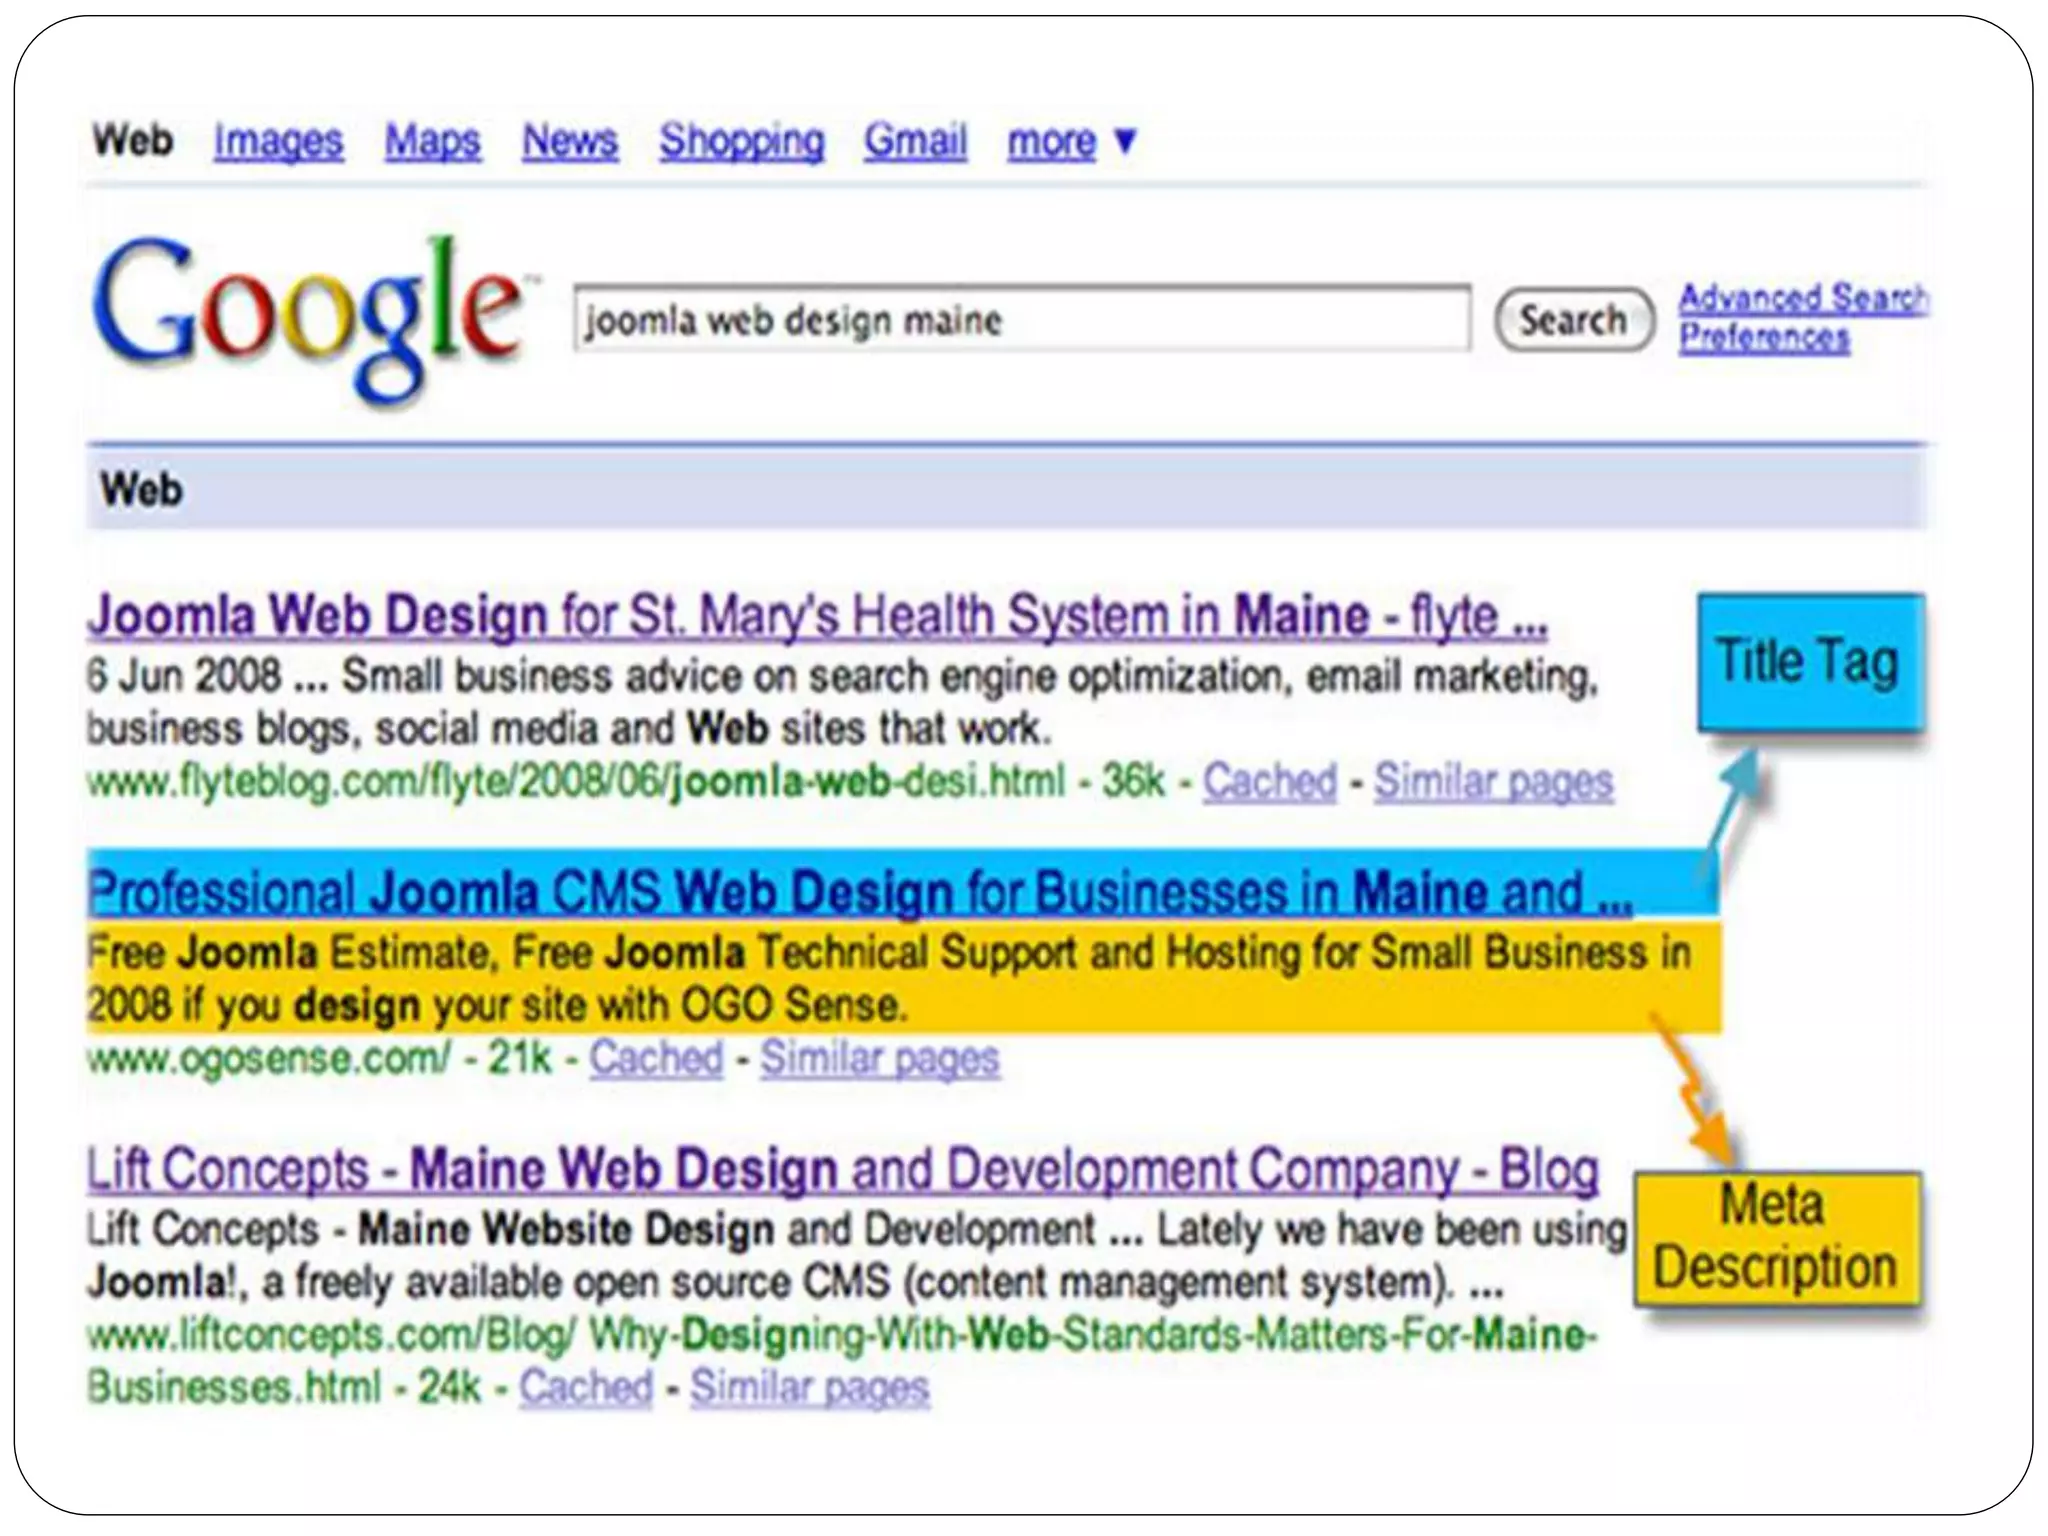Show Similar pages for flyteblog result
This screenshot has height=1536, width=2048.
(x=1493, y=781)
